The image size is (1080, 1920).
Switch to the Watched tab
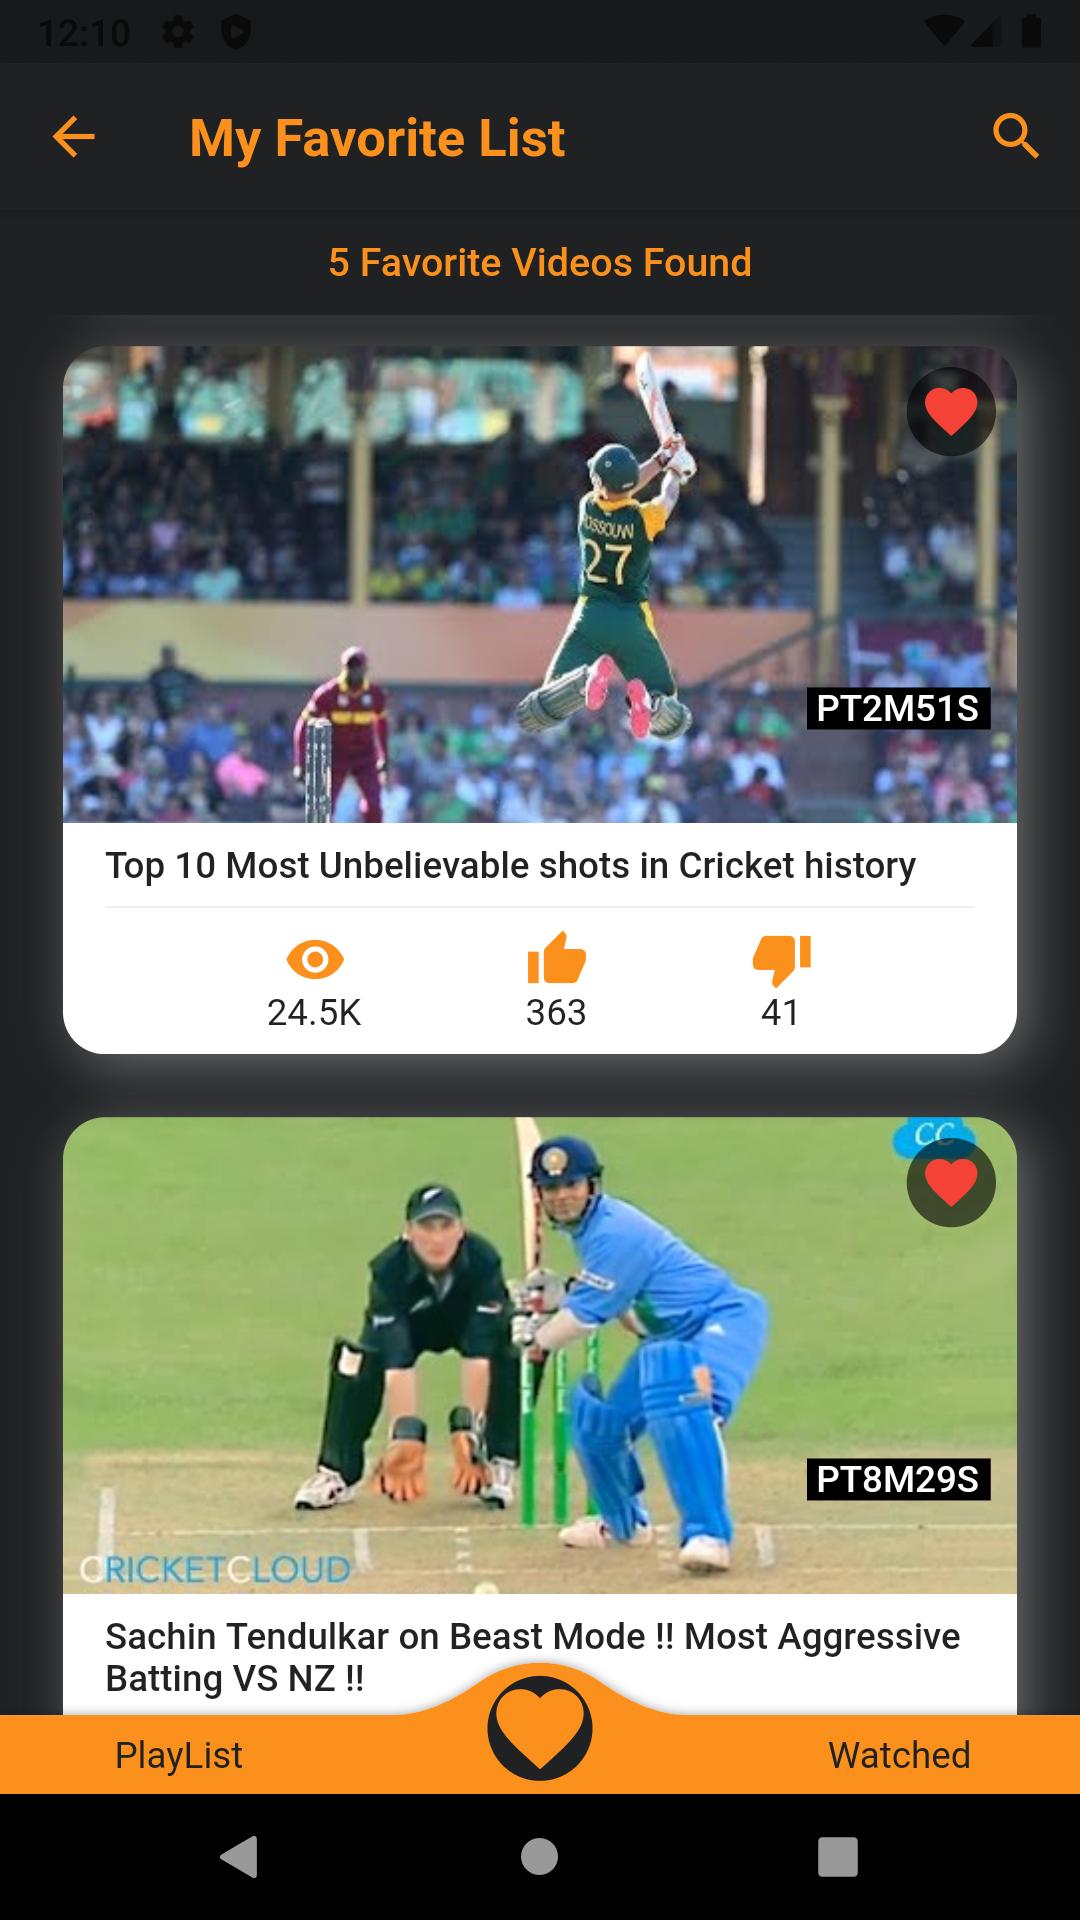point(899,1755)
